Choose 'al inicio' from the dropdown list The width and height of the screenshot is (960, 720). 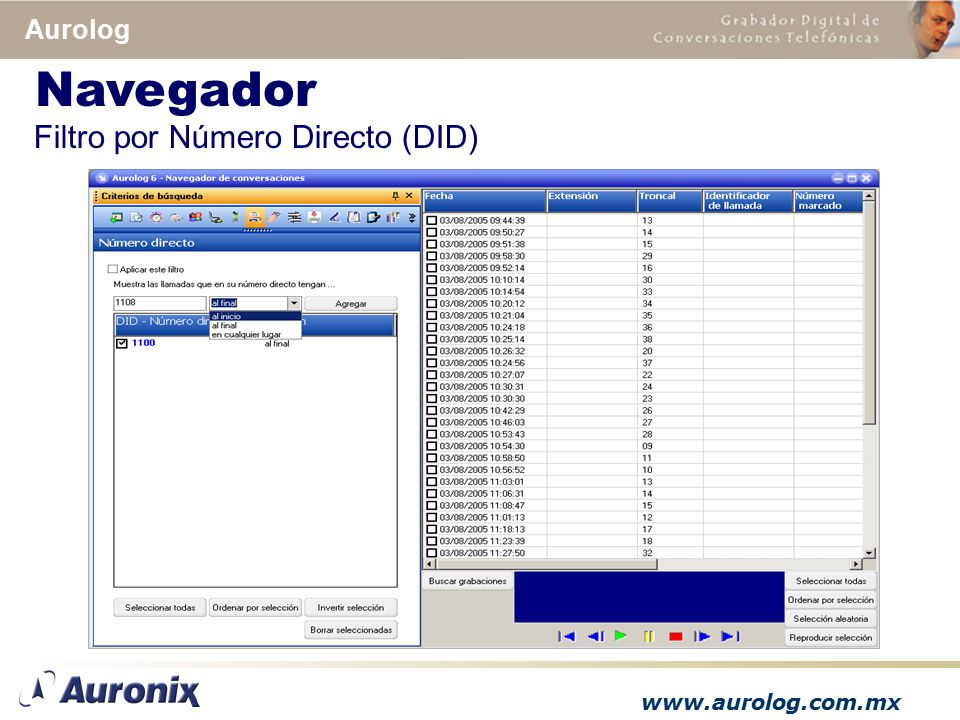tap(255, 317)
